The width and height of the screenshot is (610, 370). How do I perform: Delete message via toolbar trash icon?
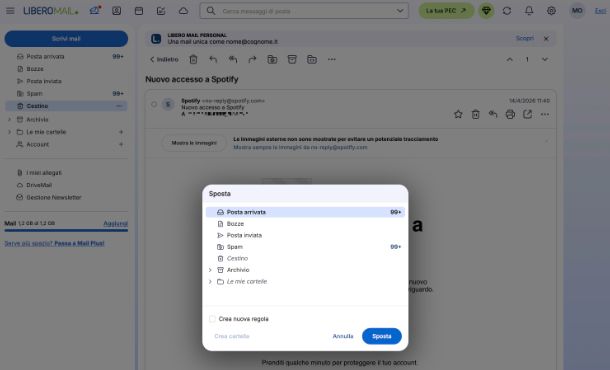(193, 60)
